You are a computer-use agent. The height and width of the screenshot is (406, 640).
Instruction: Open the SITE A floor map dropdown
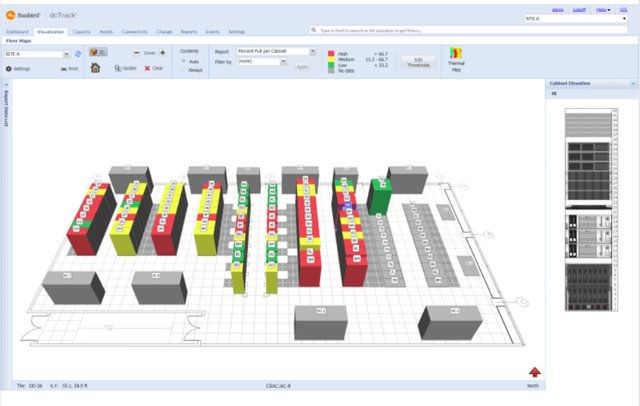pos(66,54)
